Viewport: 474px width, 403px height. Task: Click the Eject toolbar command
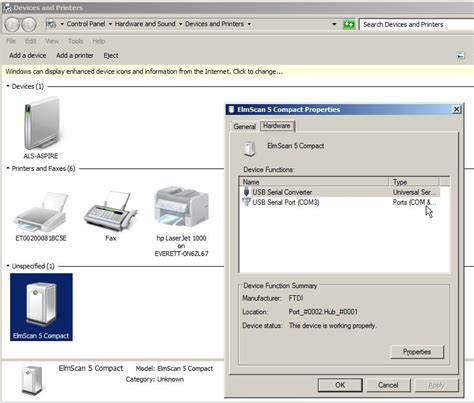click(x=111, y=55)
